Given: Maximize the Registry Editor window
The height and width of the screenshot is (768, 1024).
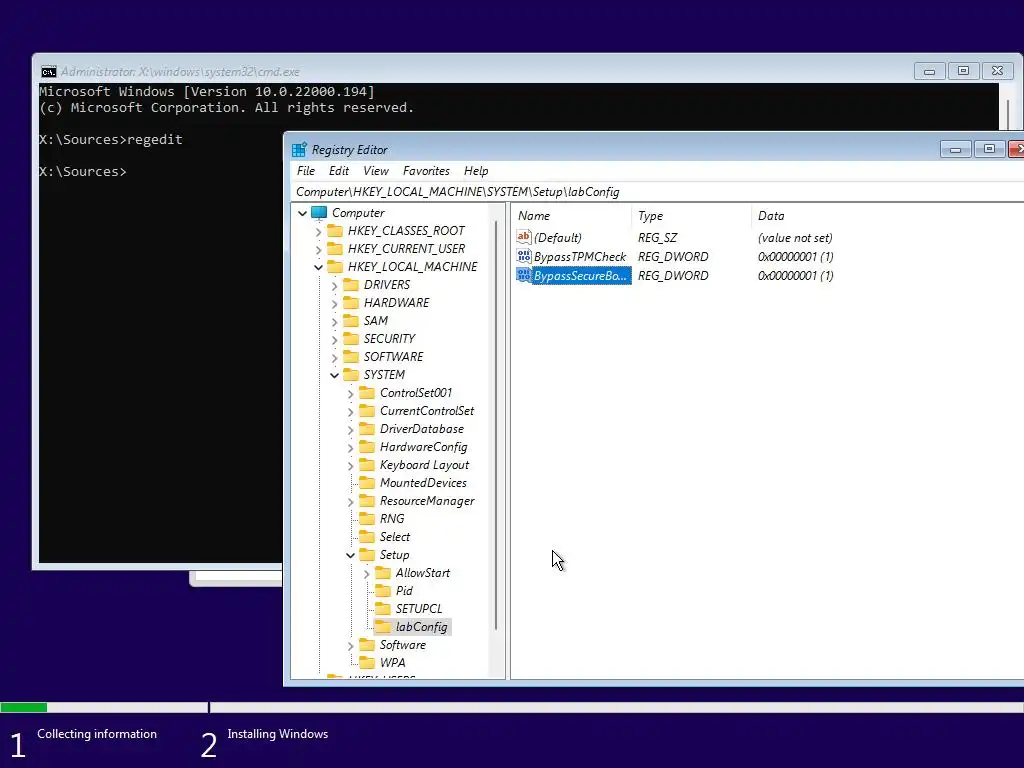Looking at the screenshot, I should pyautogui.click(x=989, y=150).
